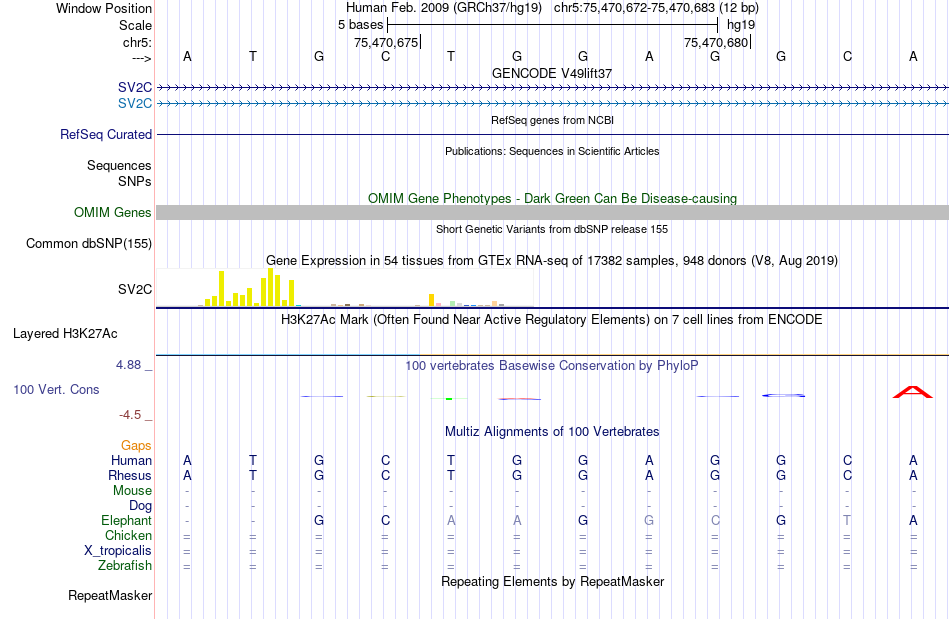Click the chr5:75,470,672-75,470,683 (12 bp) position text
The image size is (950, 619).
[x=656, y=8]
